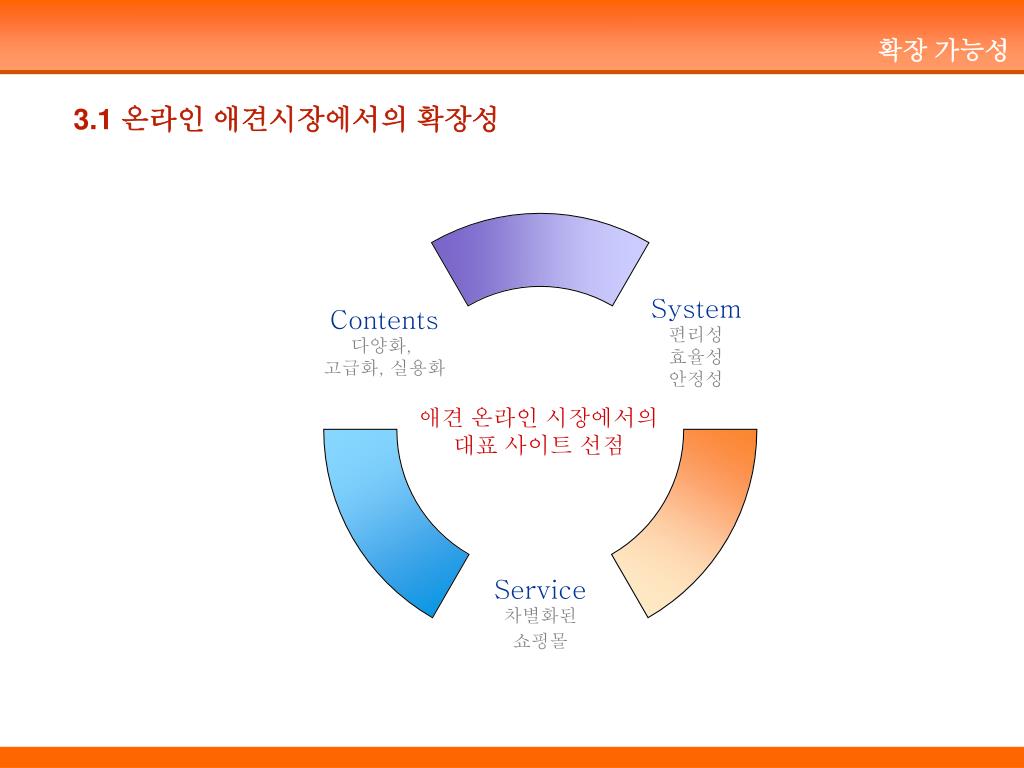
Task: Select the purple arc segment at top
Action: [540, 256]
